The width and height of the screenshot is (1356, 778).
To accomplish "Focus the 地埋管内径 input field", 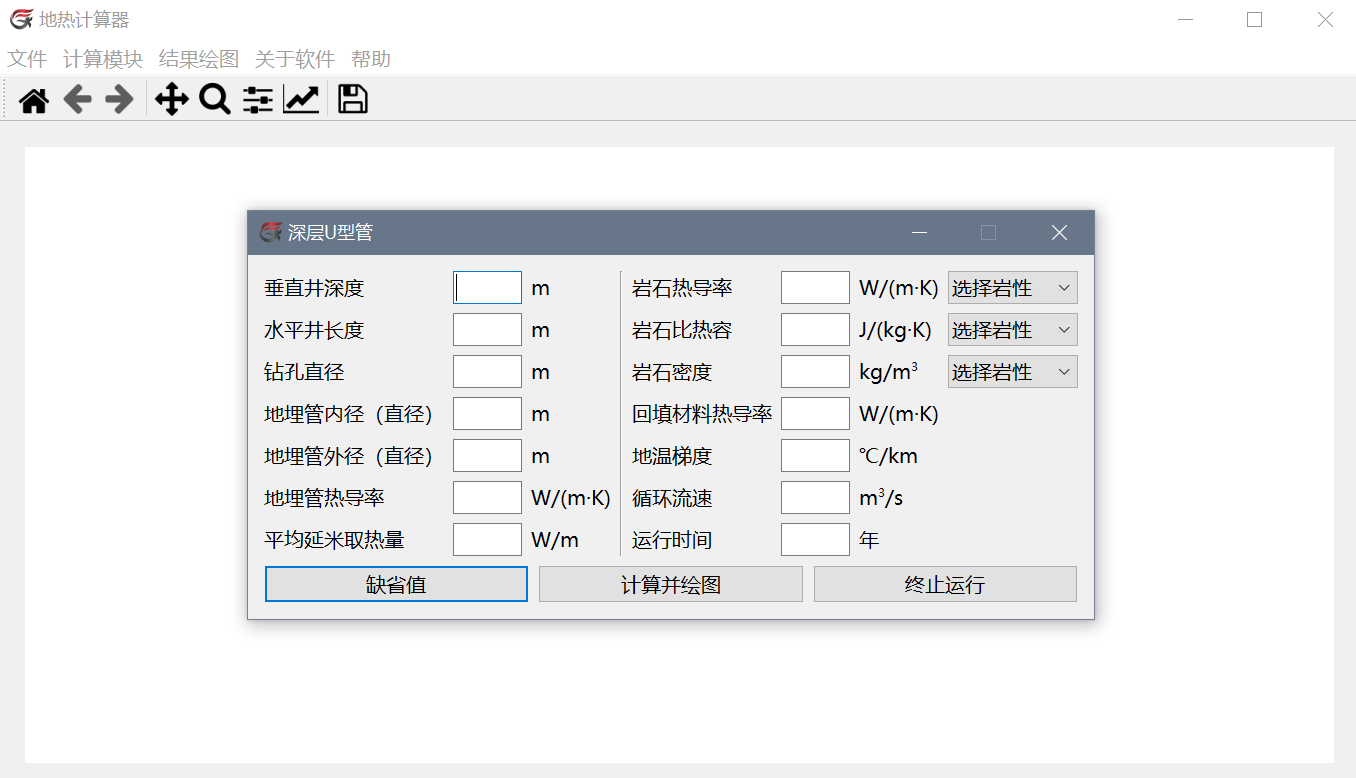I will 487,414.
